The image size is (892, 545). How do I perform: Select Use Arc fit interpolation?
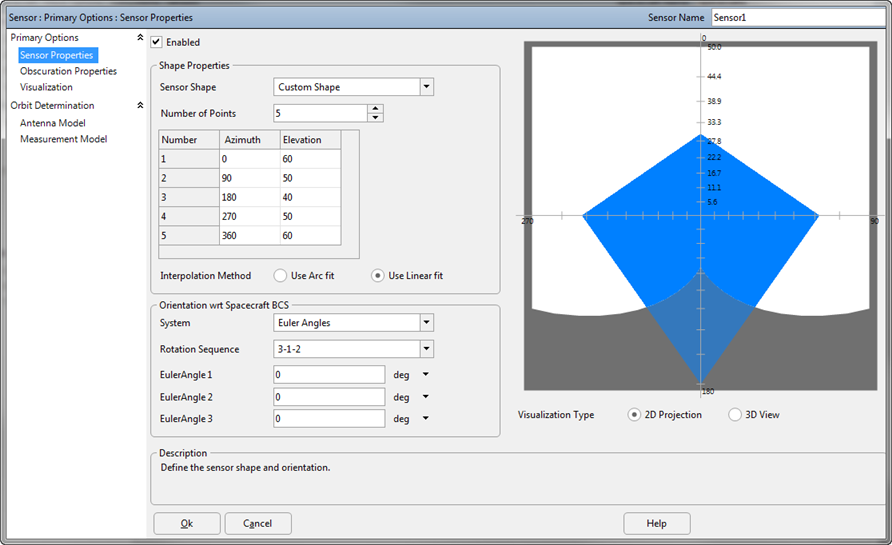[280, 276]
